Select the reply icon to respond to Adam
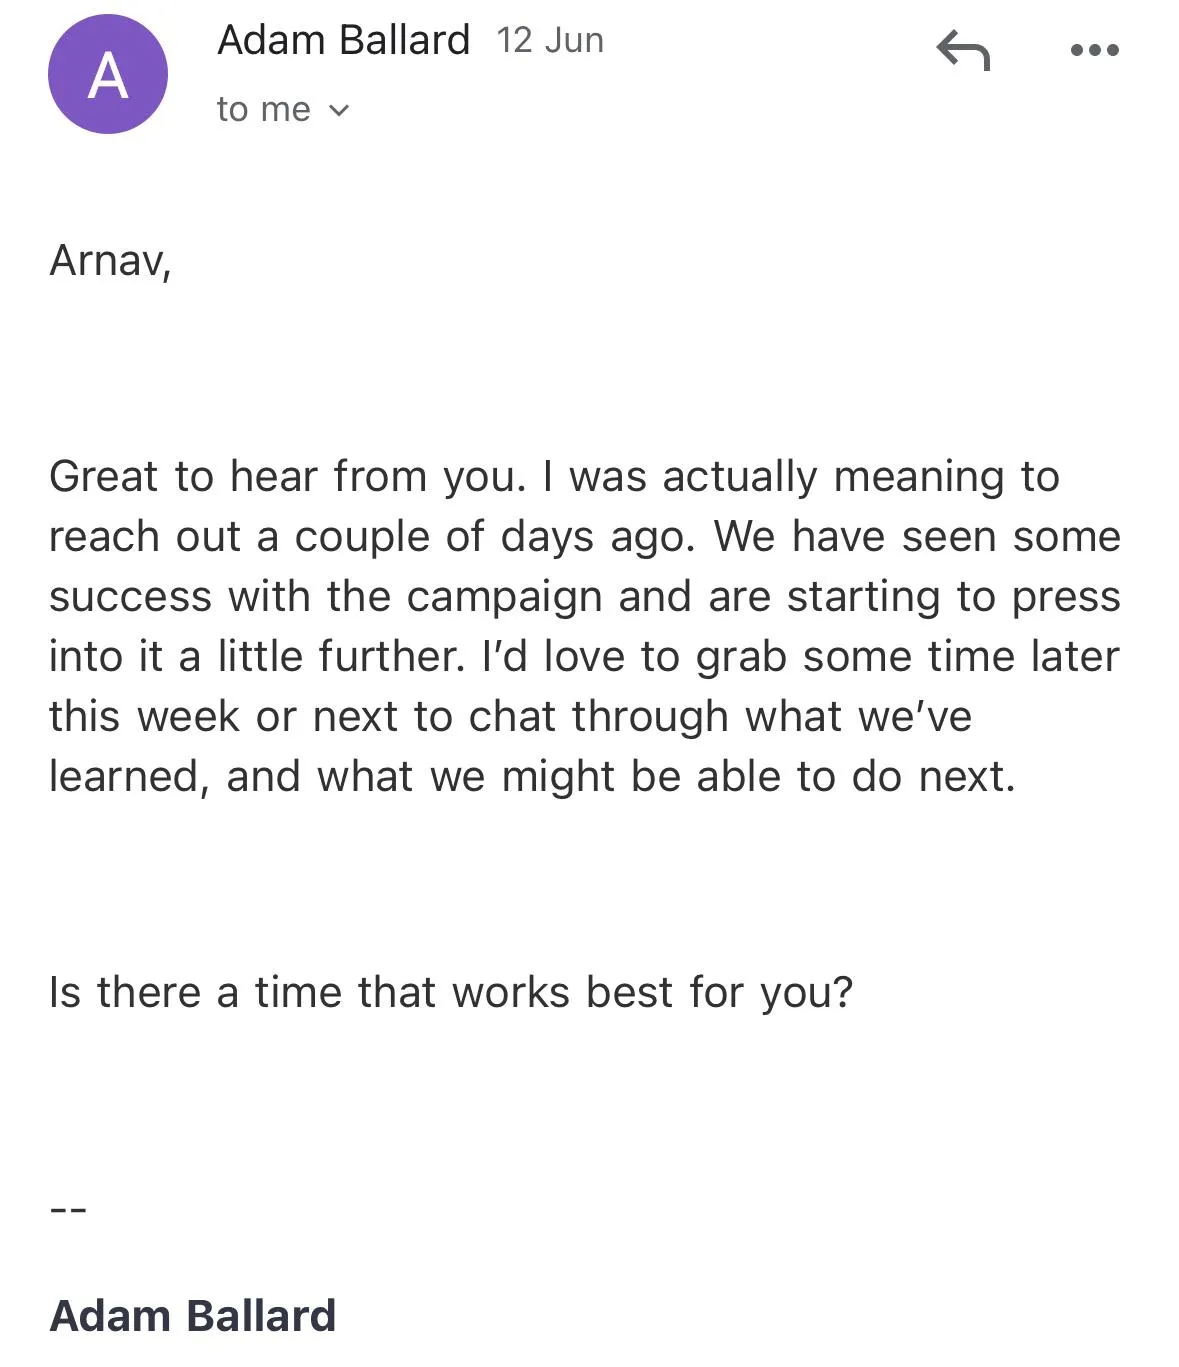 coord(963,52)
